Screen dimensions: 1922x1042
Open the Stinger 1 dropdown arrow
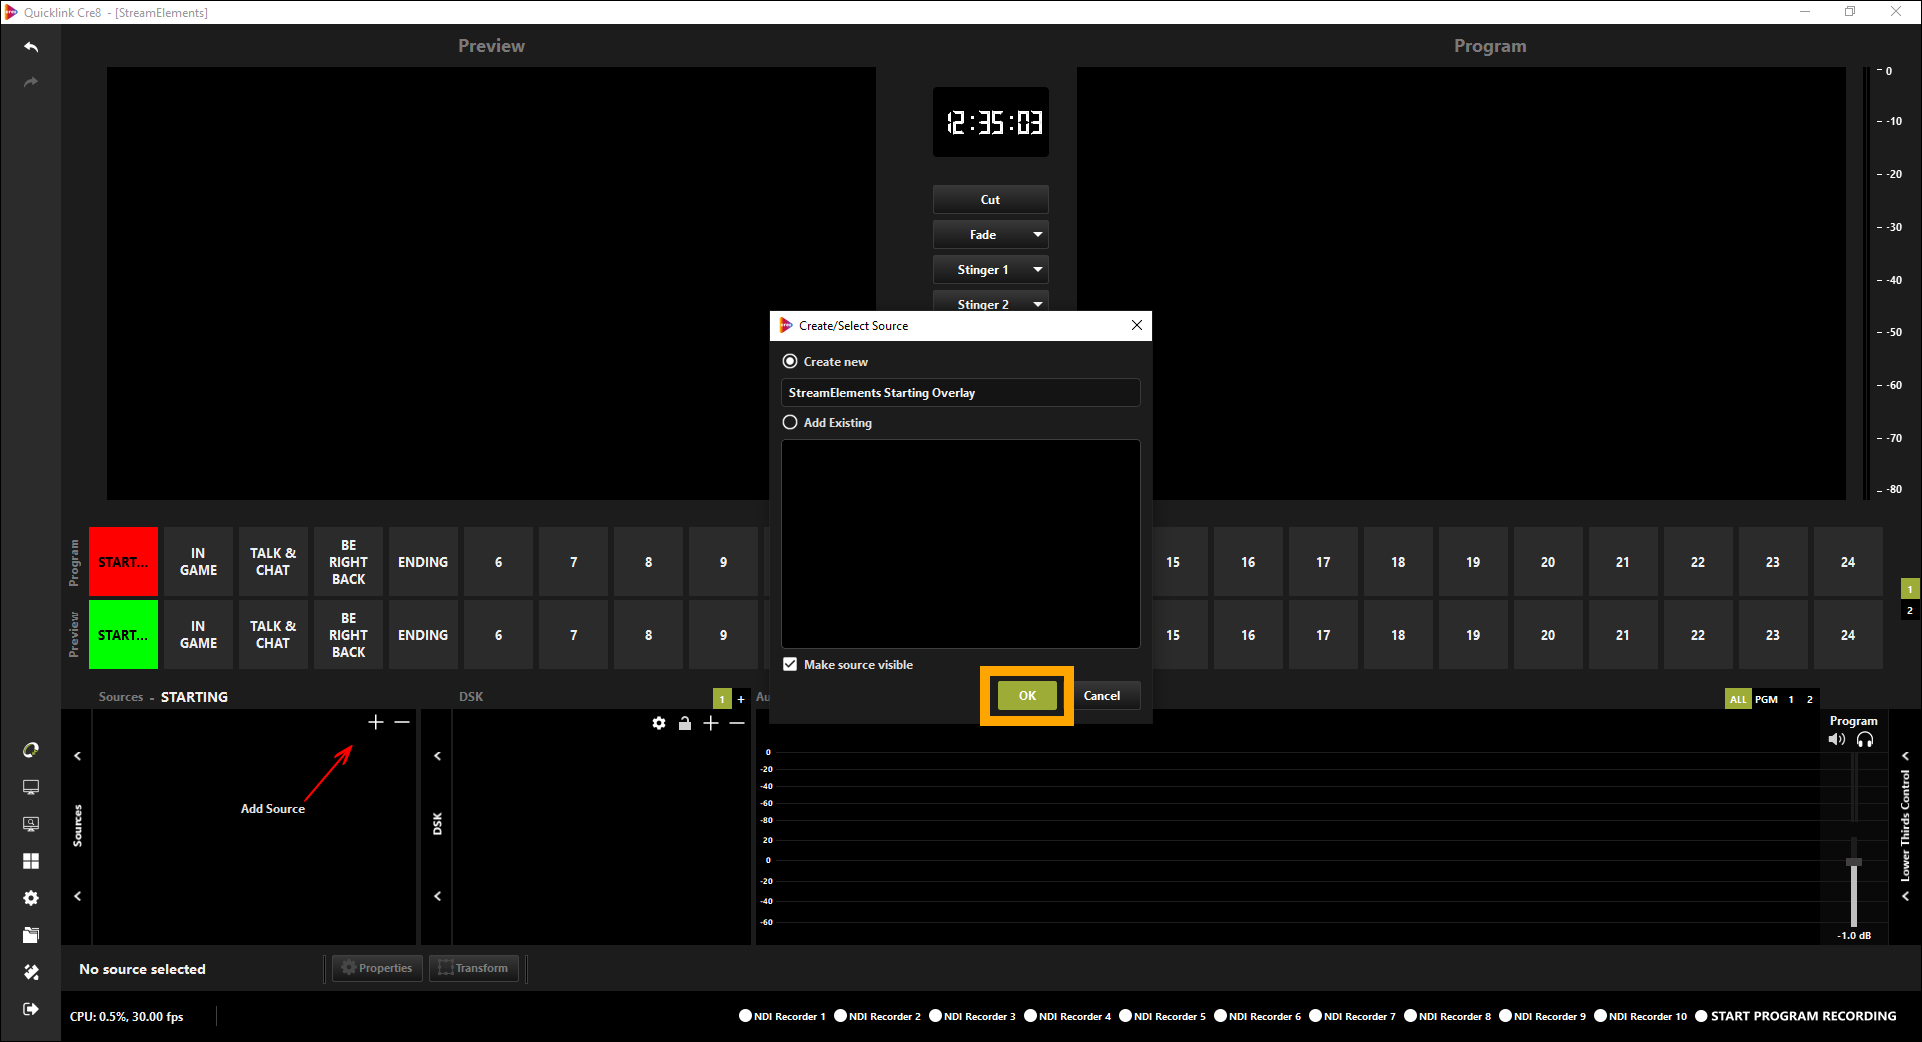pos(1038,270)
